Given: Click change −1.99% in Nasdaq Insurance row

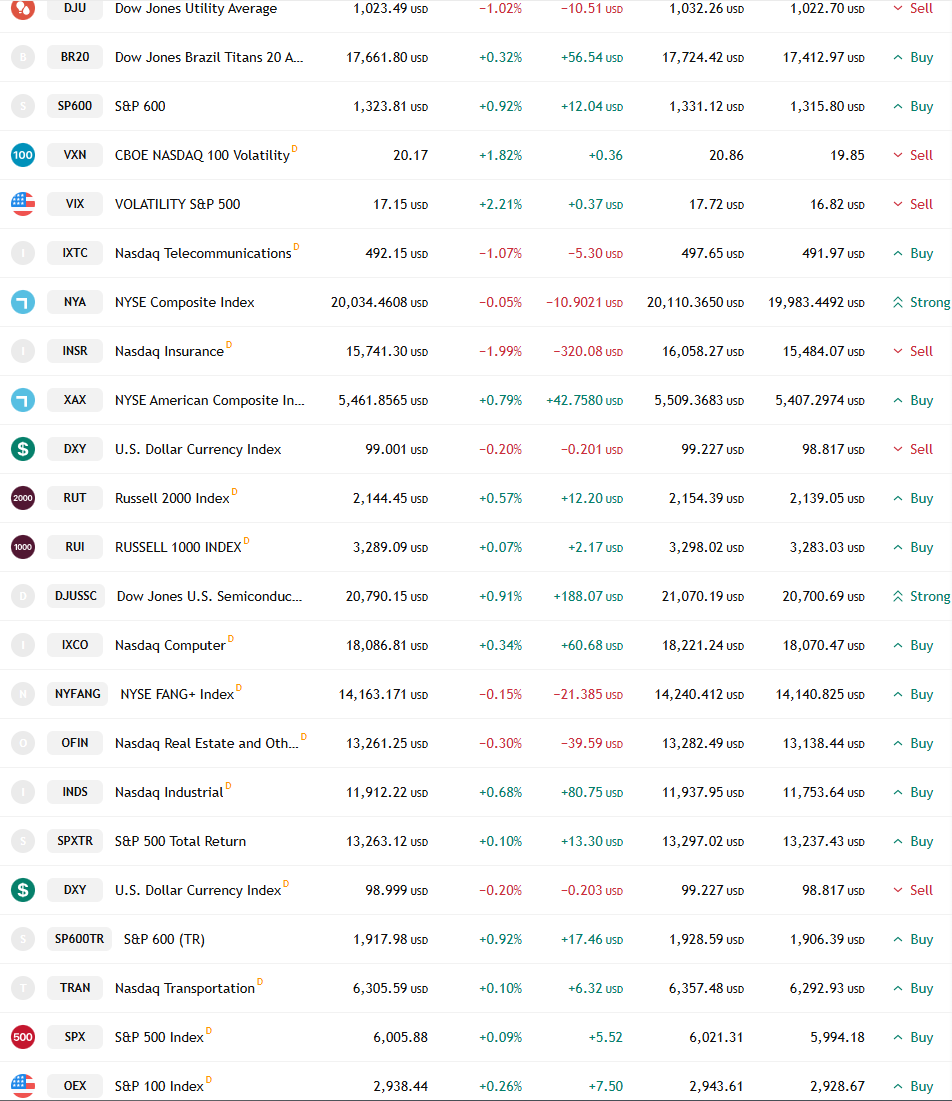Looking at the screenshot, I should [501, 351].
